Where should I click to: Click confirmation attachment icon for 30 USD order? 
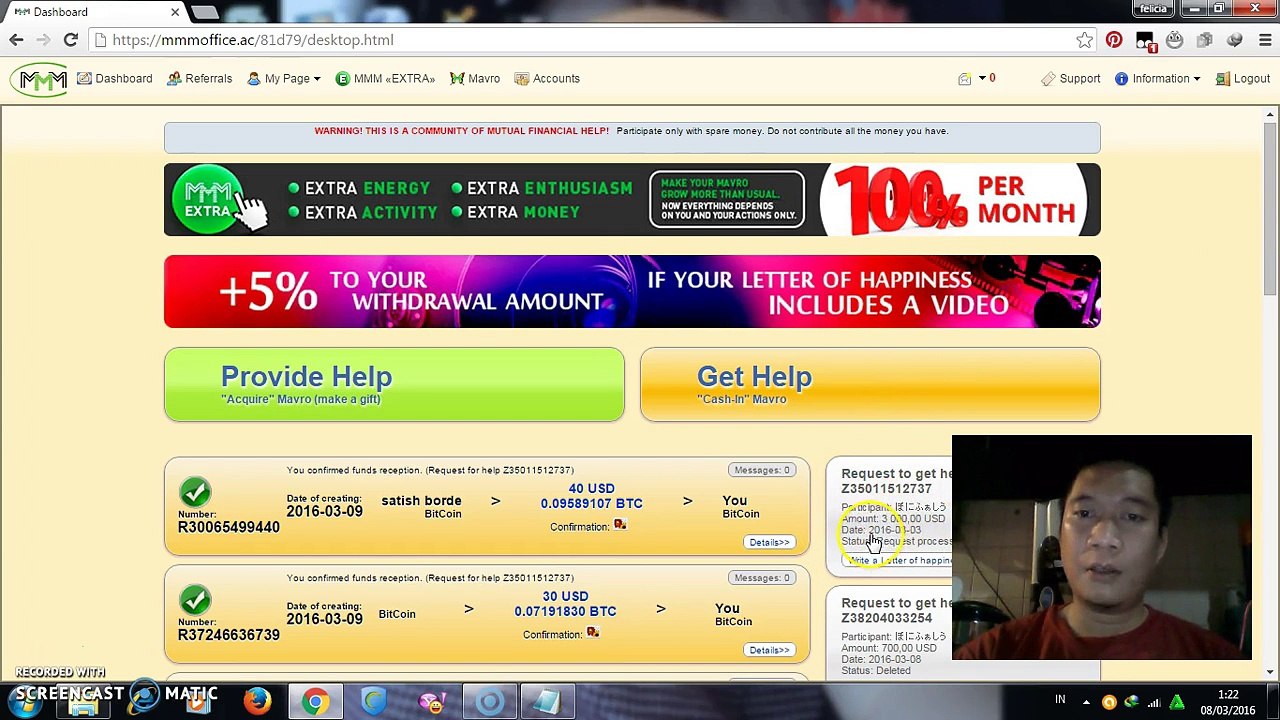(593, 633)
